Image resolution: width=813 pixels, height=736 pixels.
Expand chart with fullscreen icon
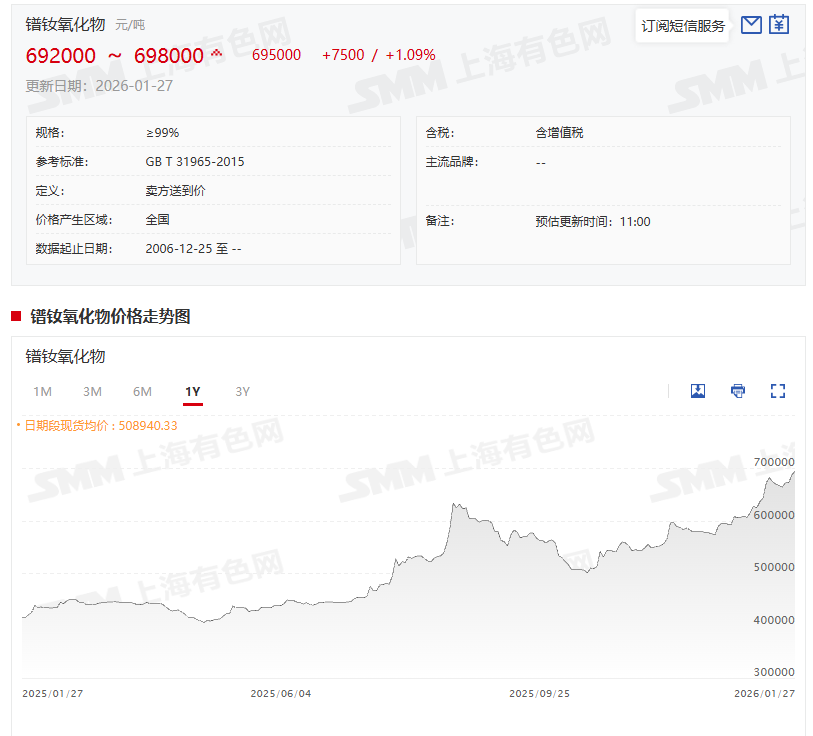click(x=778, y=391)
